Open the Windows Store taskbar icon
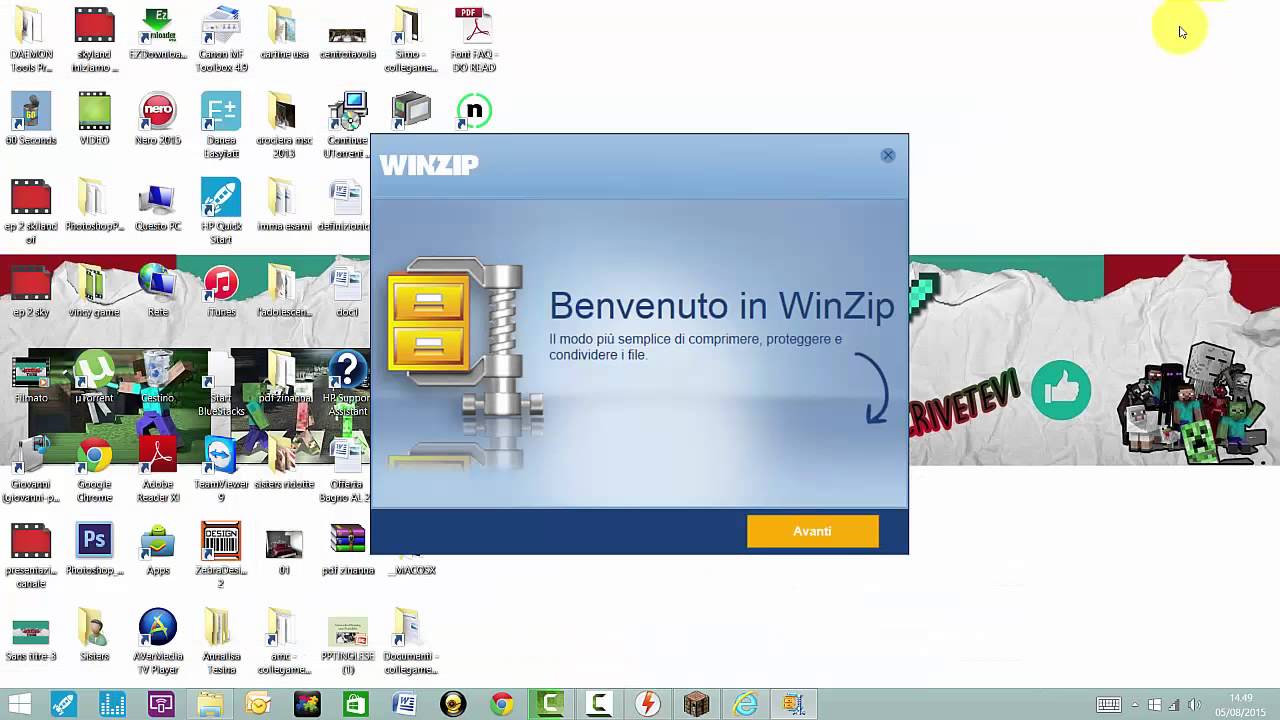This screenshot has width=1280, height=720. (355, 704)
